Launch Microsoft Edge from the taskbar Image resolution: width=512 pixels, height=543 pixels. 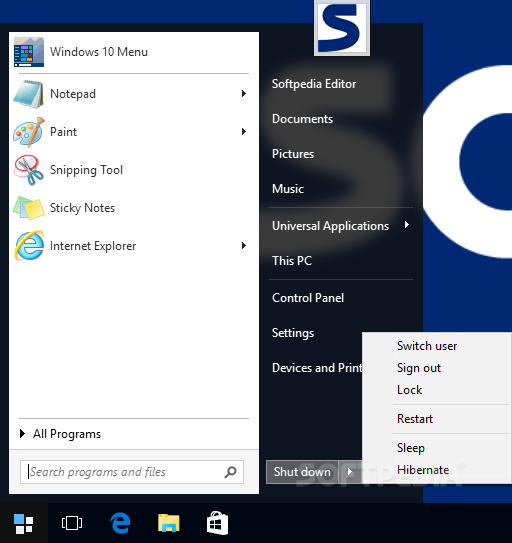click(x=120, y=523)
